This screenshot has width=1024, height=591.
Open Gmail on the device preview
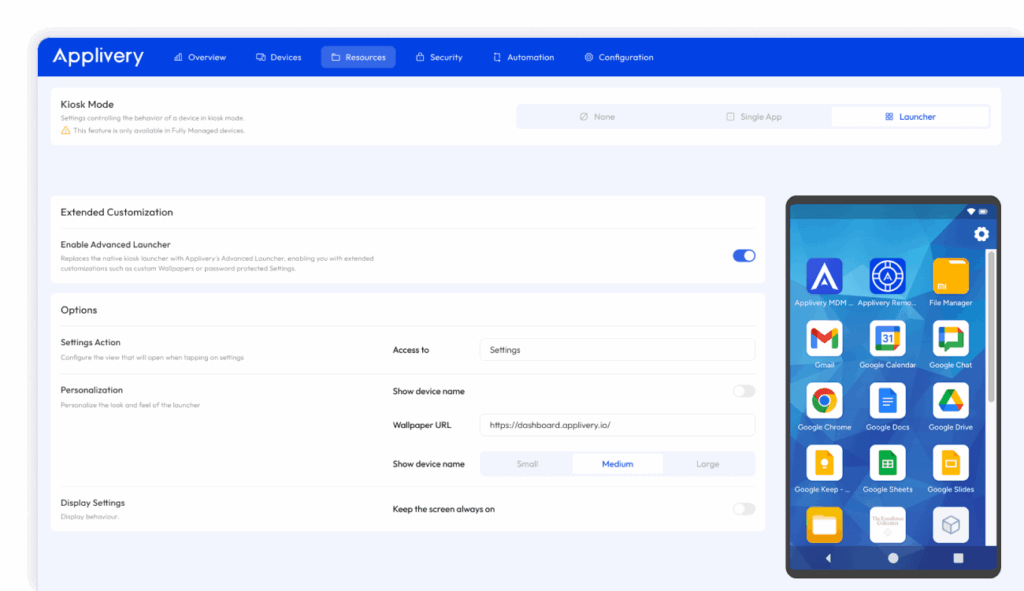point(823,340)
